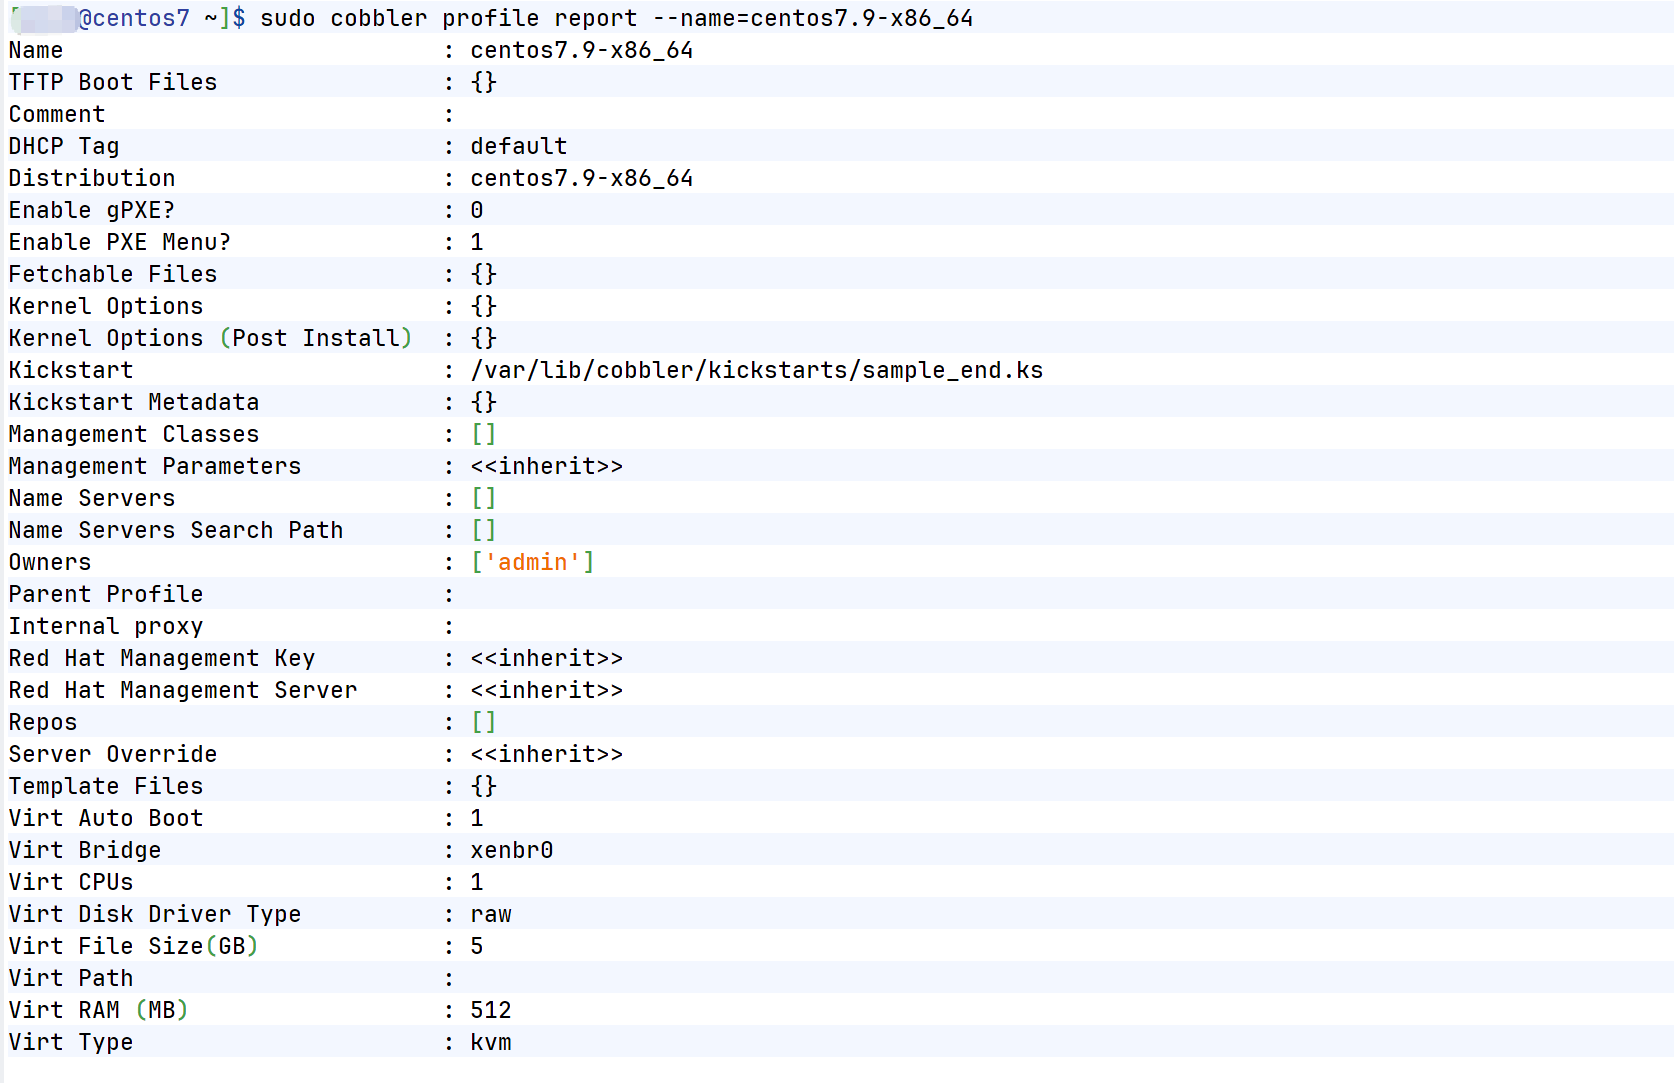Image resolution: width=1674 pixels, height=1083 pixels.
Task: Click the kickstart path sample_end.ks
Action: [x=756, y=370]
